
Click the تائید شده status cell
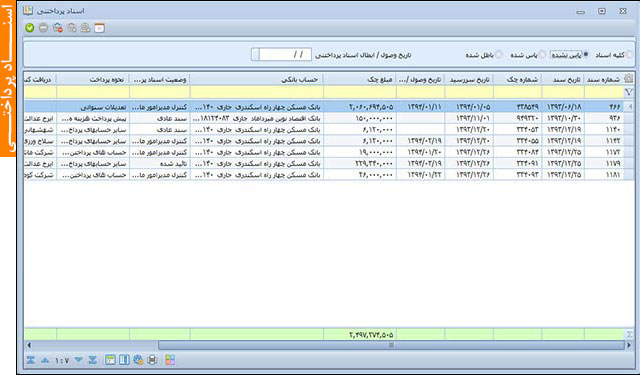pyautogui.click(x=160, y=164)
